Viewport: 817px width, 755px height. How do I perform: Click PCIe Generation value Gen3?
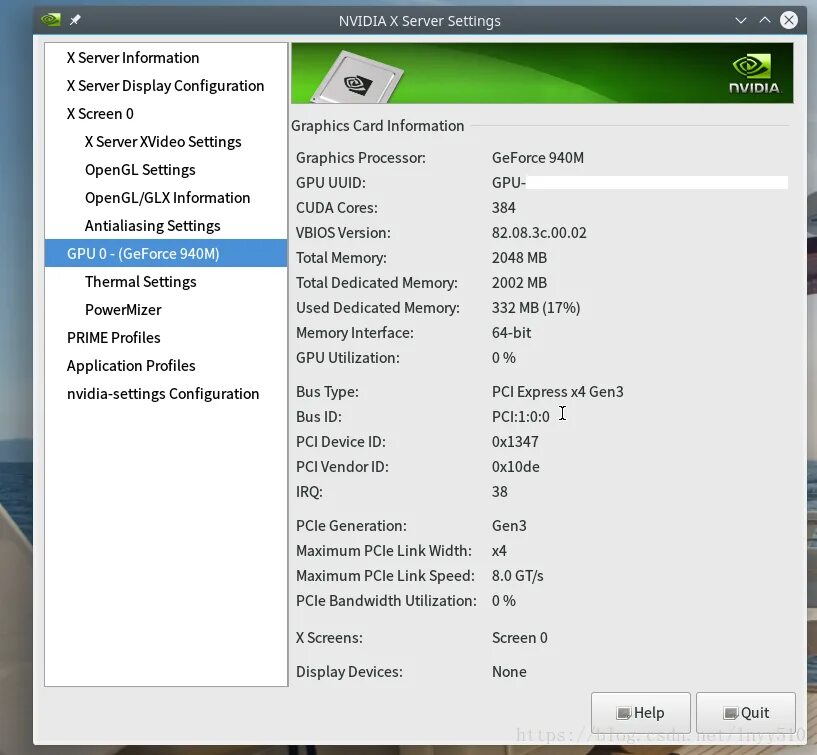point(509,525)
